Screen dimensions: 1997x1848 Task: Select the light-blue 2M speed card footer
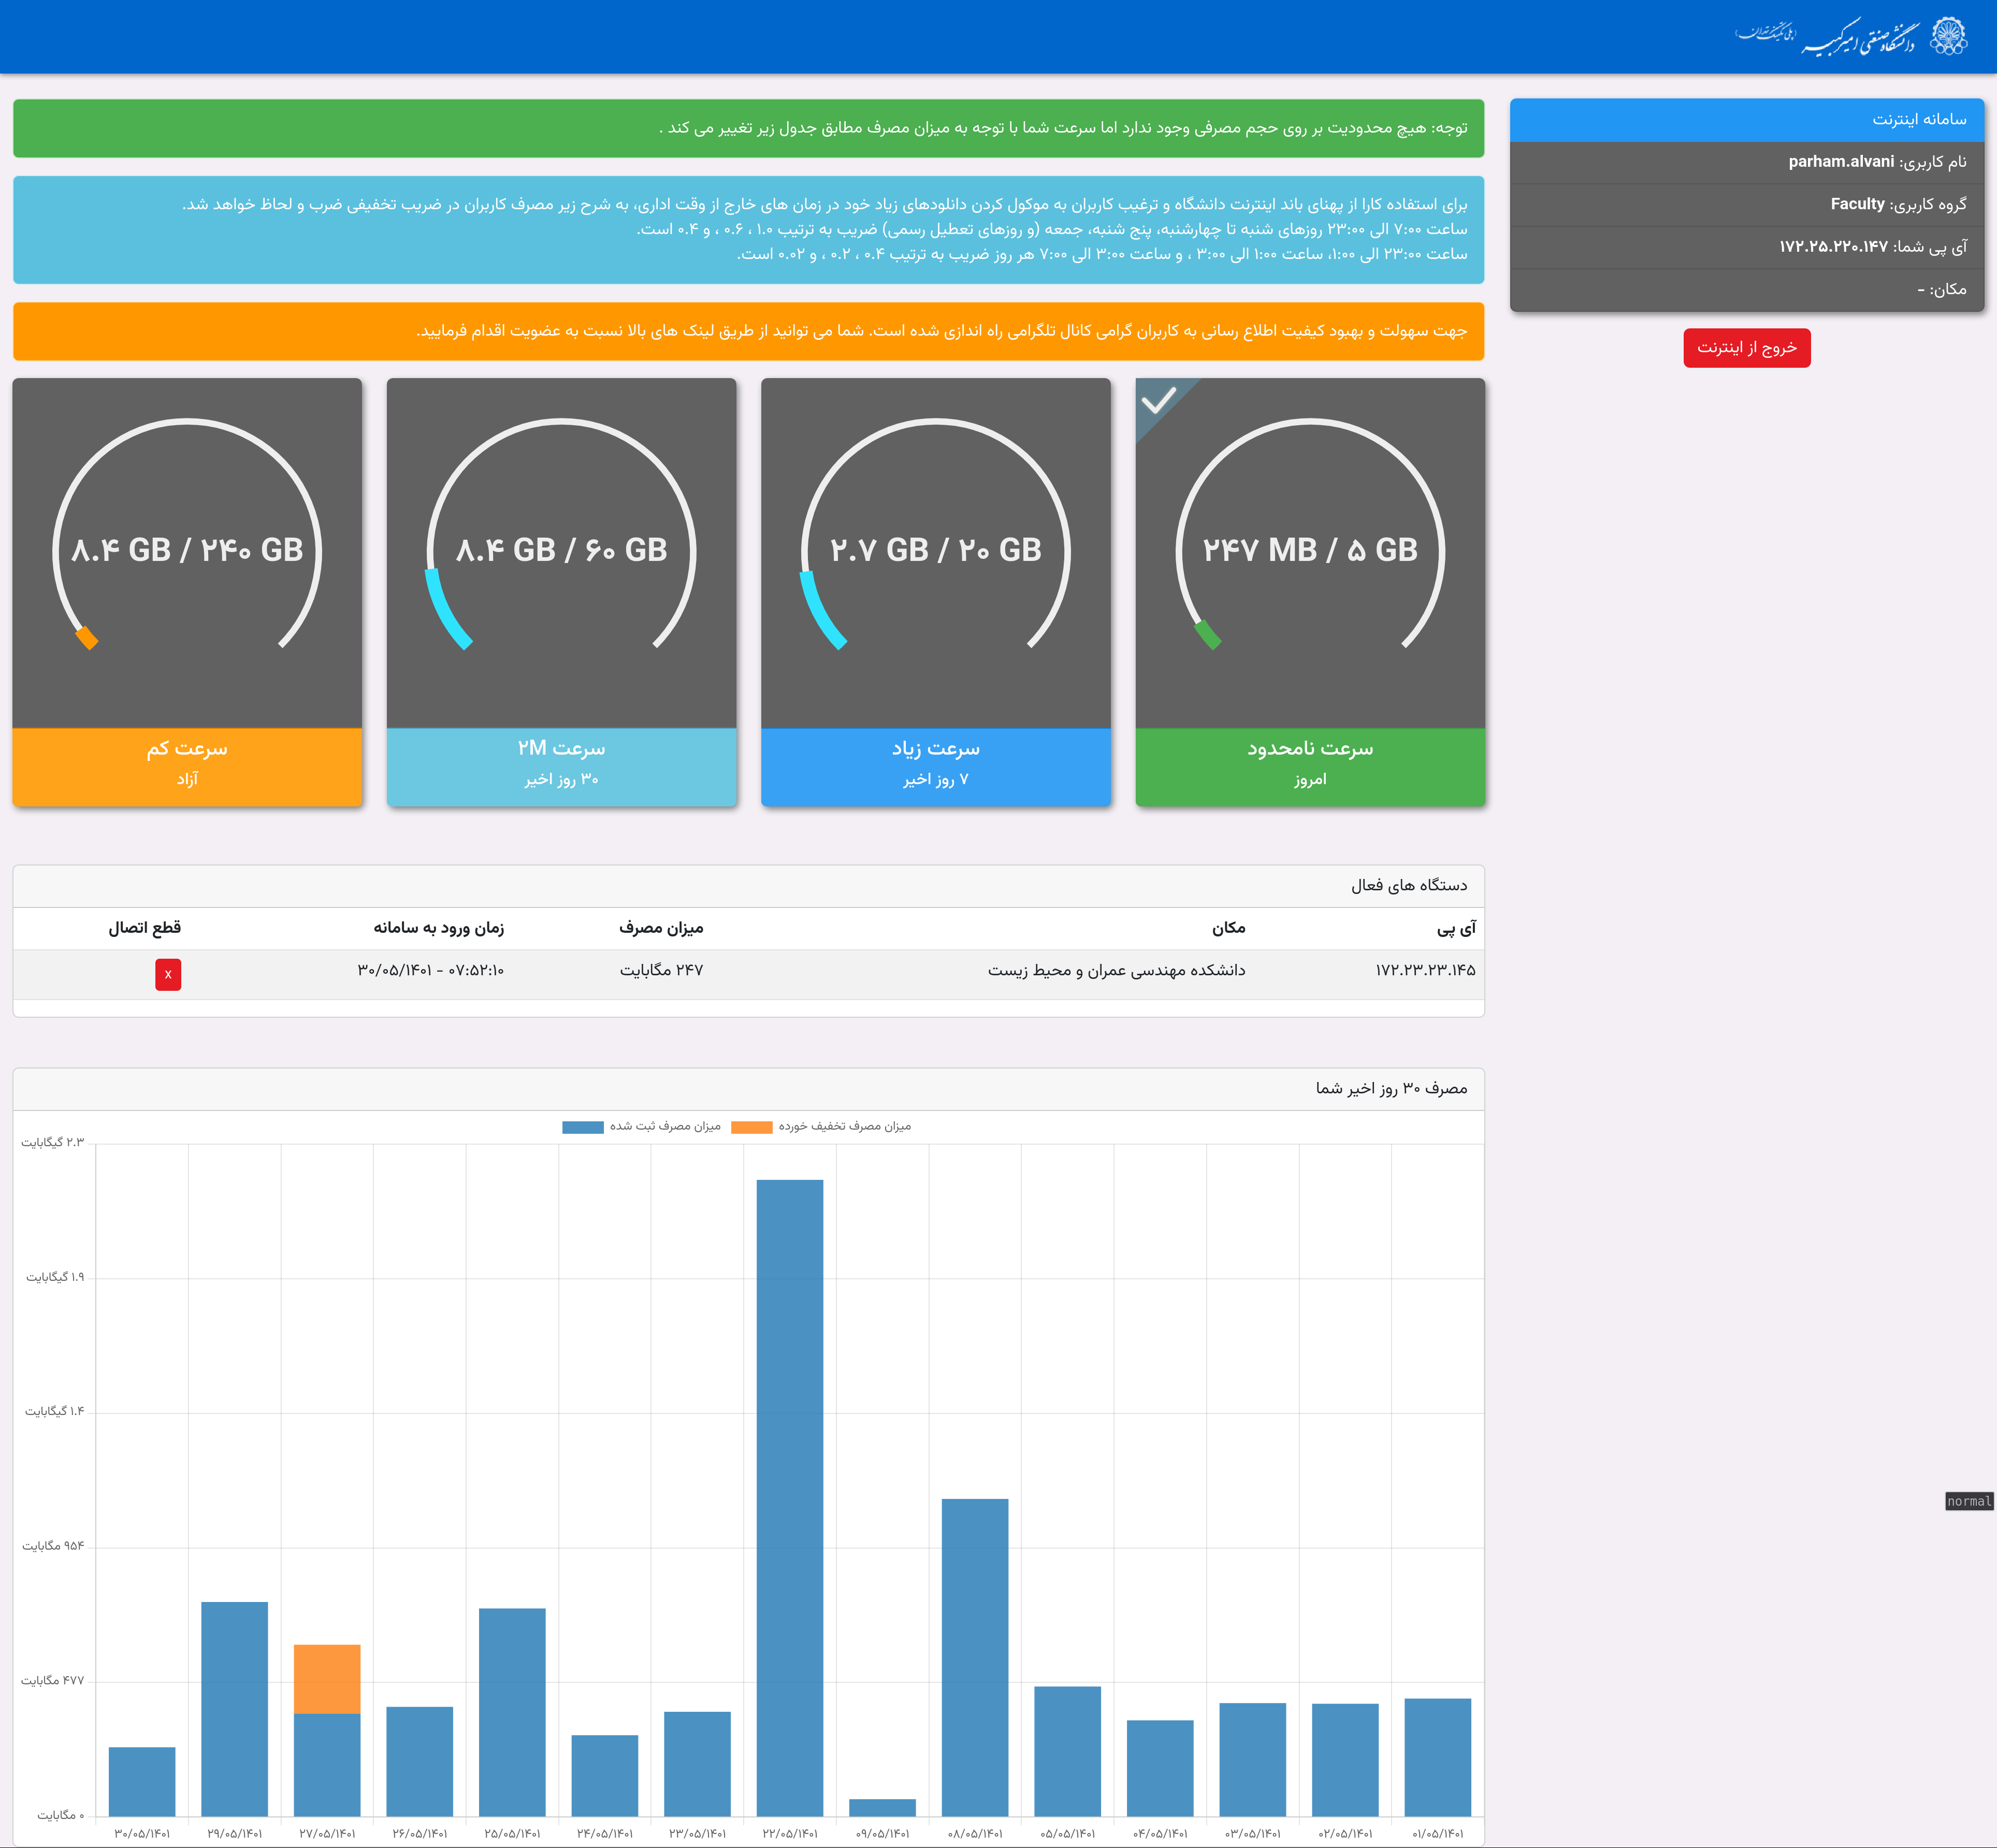tap(561, 765)
